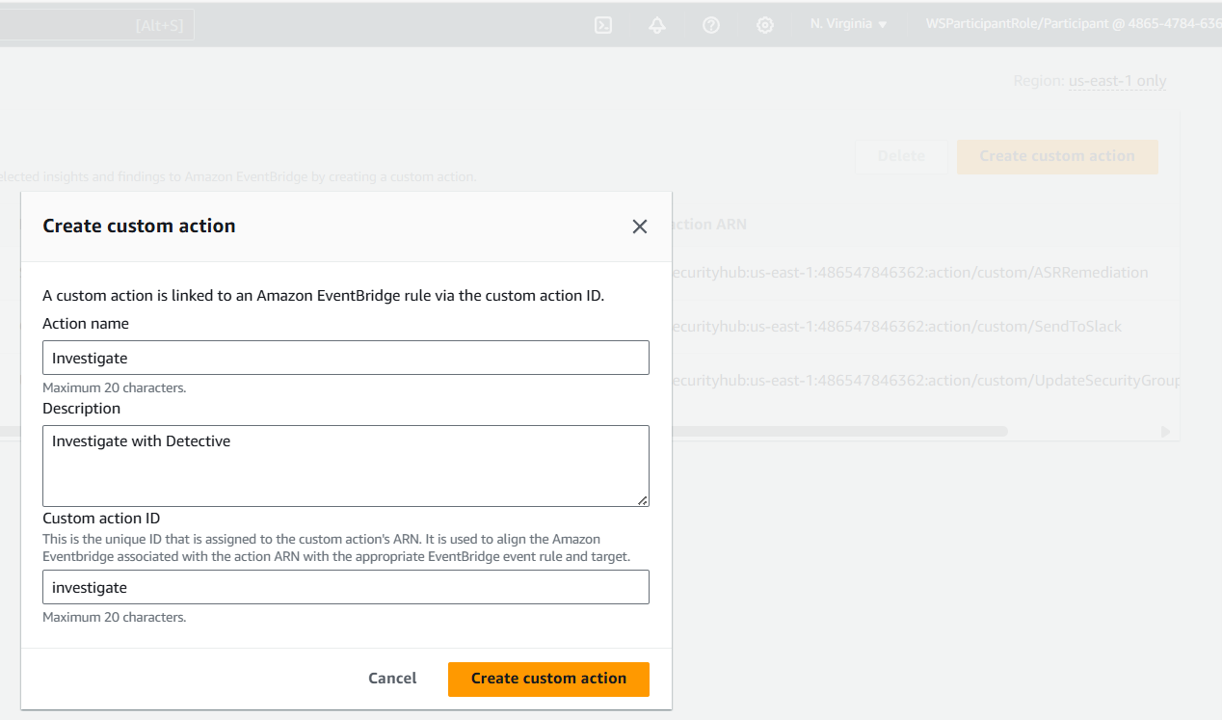Select the SendToSlack action ARN text
Viewport: 1222px width, 720px height.
(x=897, y=326)
